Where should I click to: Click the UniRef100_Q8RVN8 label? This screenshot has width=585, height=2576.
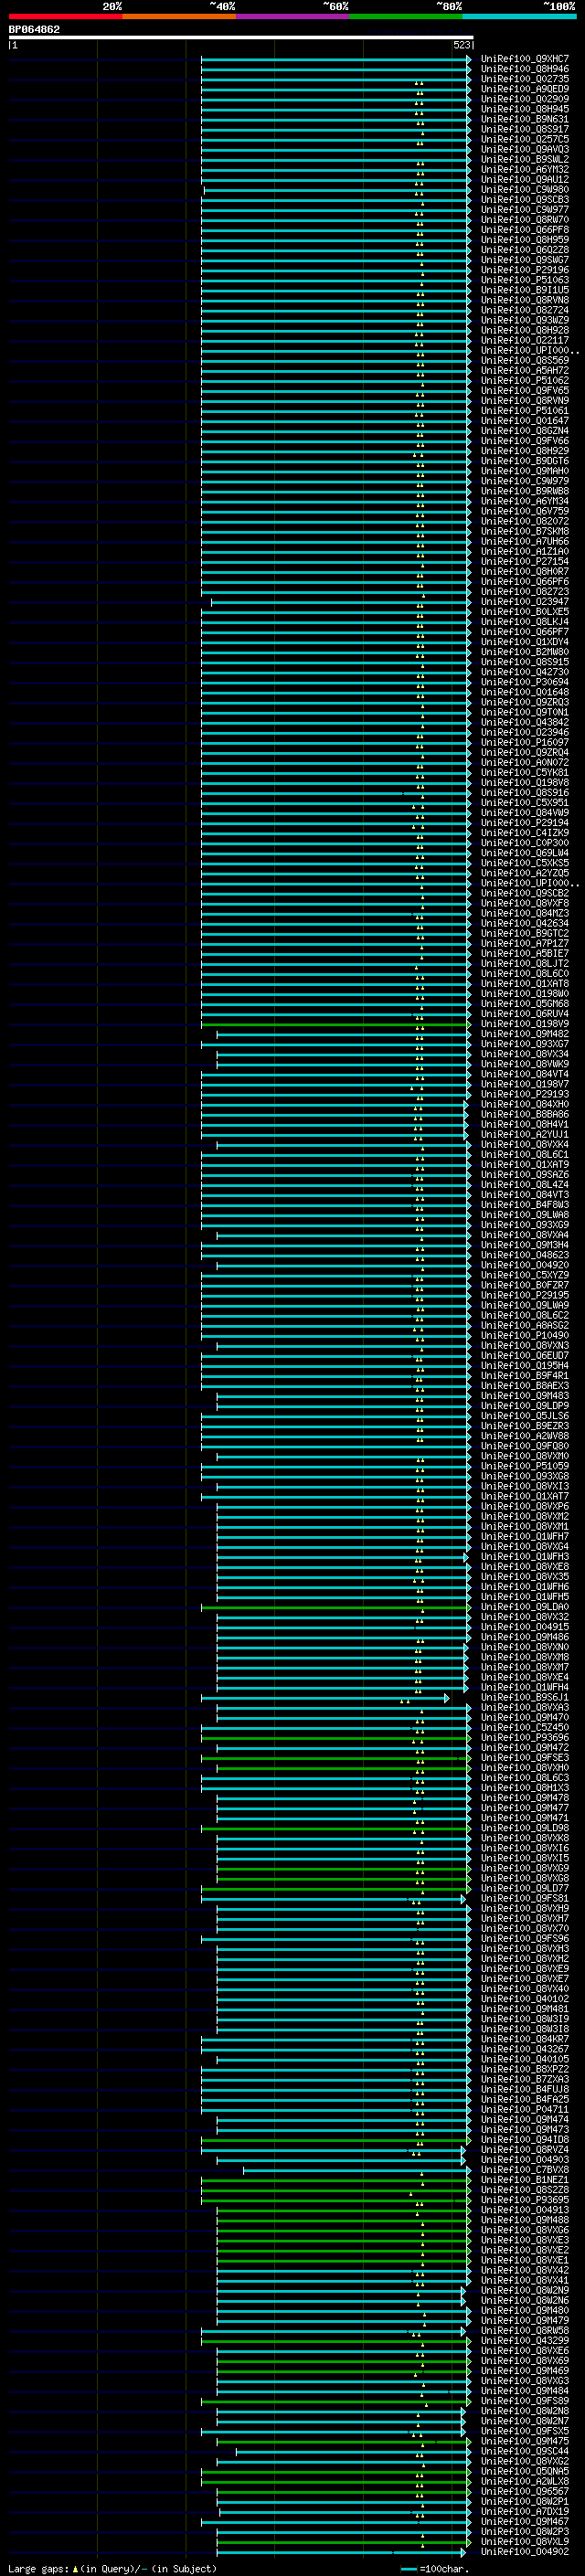pyautogui.click(x=524, y=300)
